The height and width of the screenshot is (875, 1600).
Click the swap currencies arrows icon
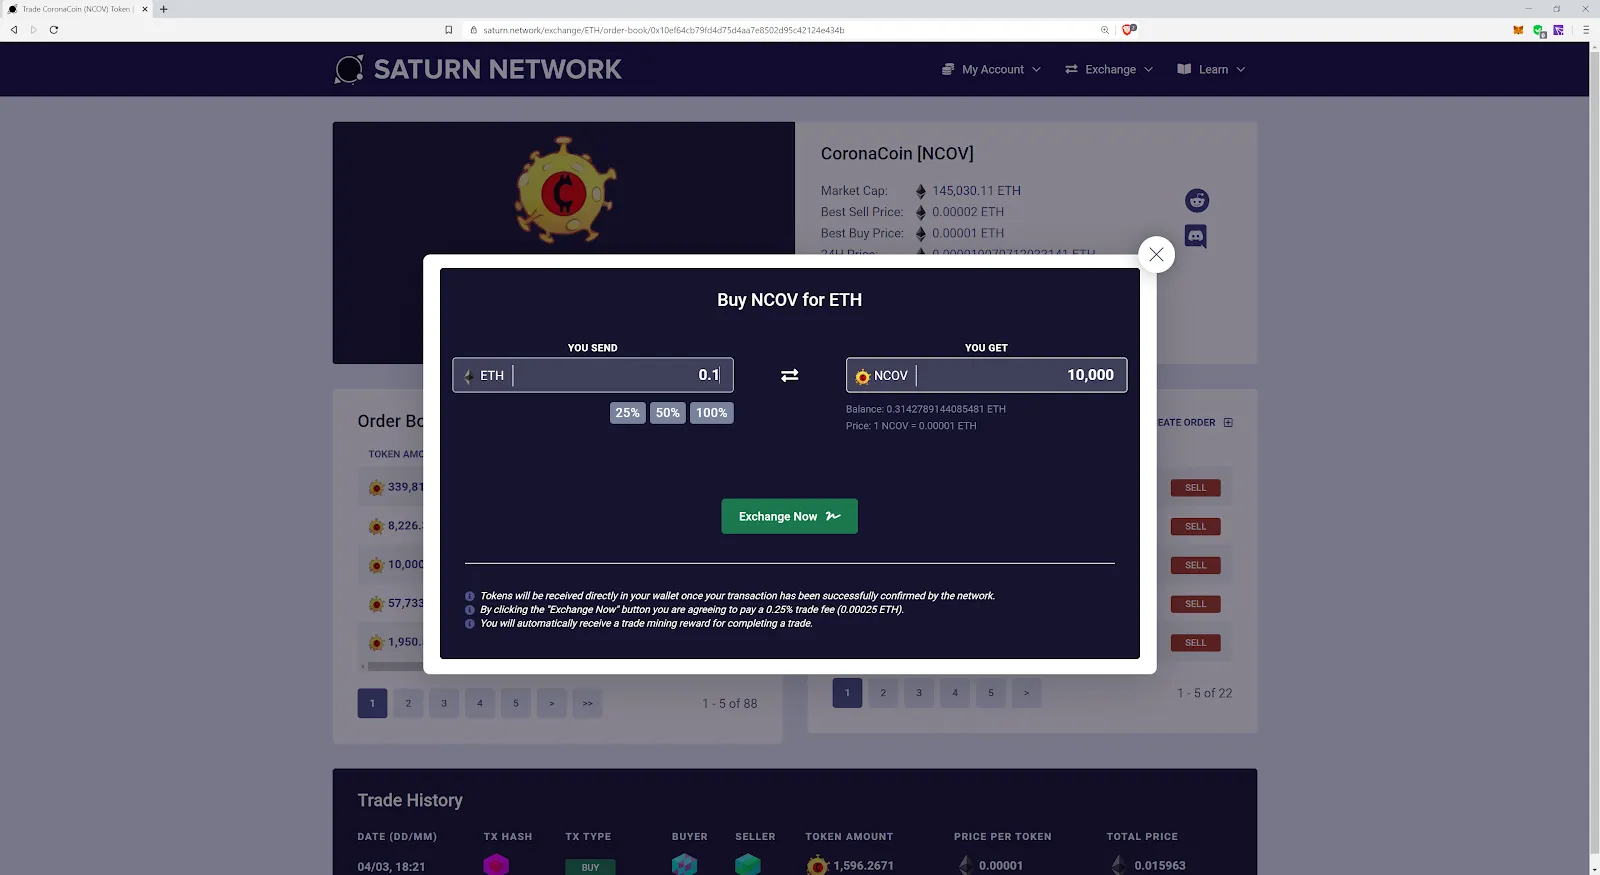pyautogui.click(x=789, y=375)
